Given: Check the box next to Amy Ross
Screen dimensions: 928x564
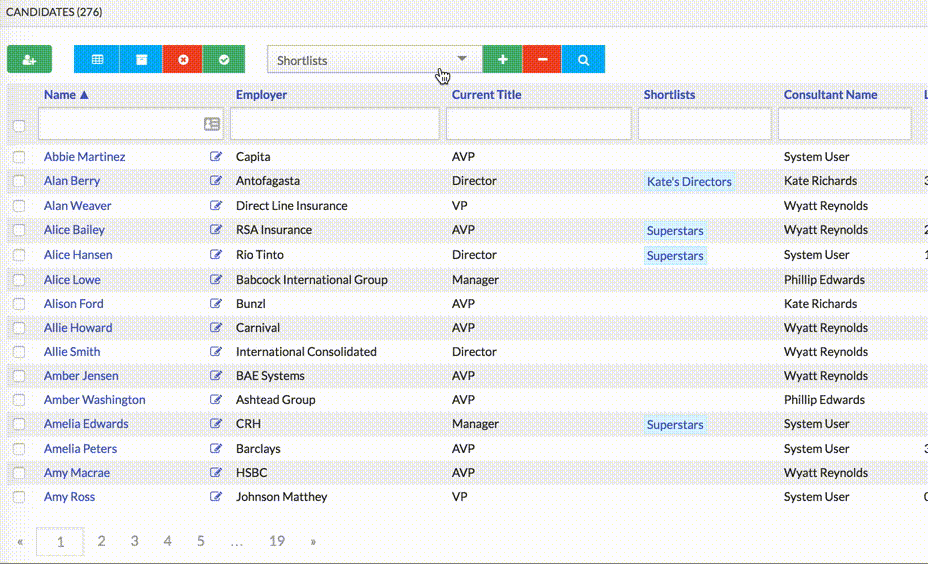Looking at the screenshot, I should click(19, 497).
